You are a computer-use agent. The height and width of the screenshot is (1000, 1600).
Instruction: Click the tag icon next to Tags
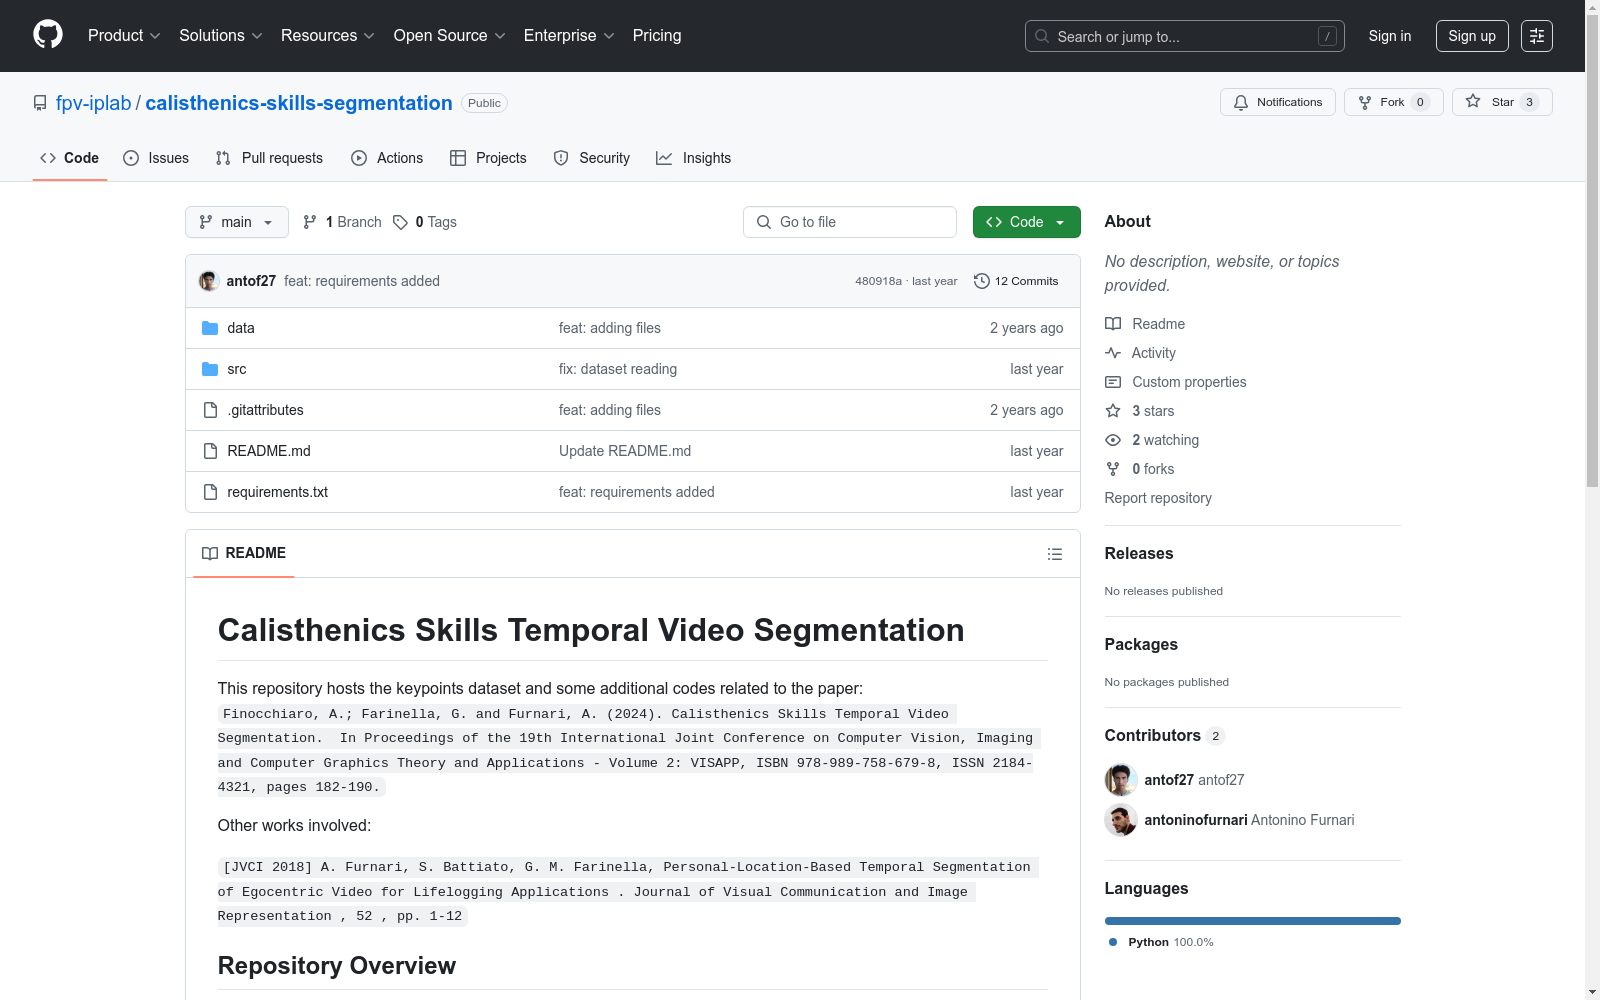(400, 222)
